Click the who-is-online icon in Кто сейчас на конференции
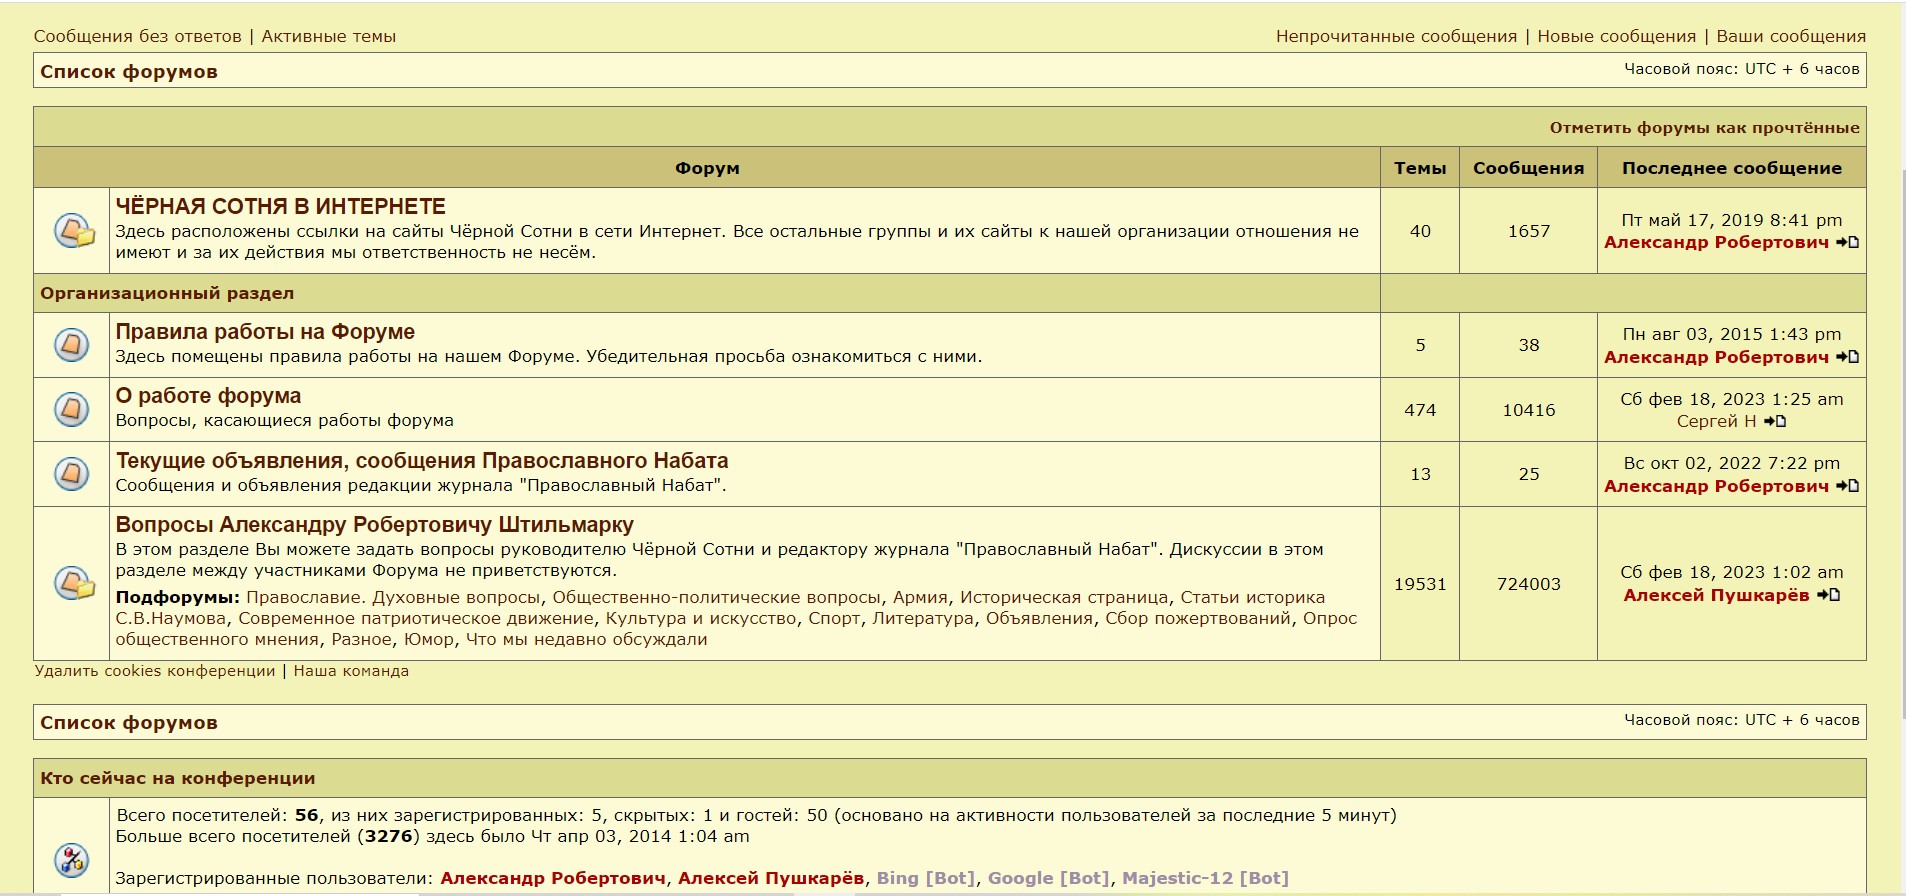 (x=71, y=859)
